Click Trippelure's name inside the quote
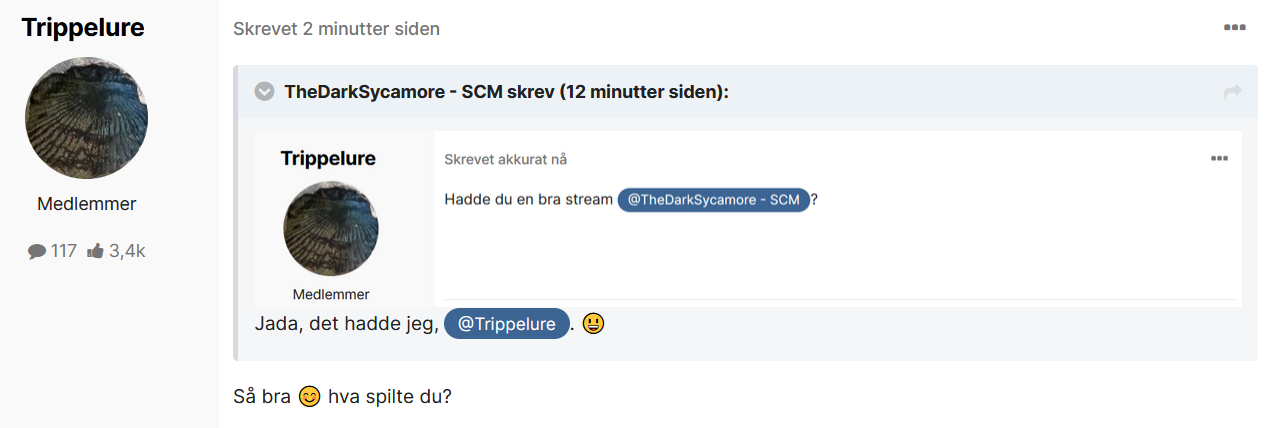Viewport: 1267px width, 428px height. click(328, 158)
